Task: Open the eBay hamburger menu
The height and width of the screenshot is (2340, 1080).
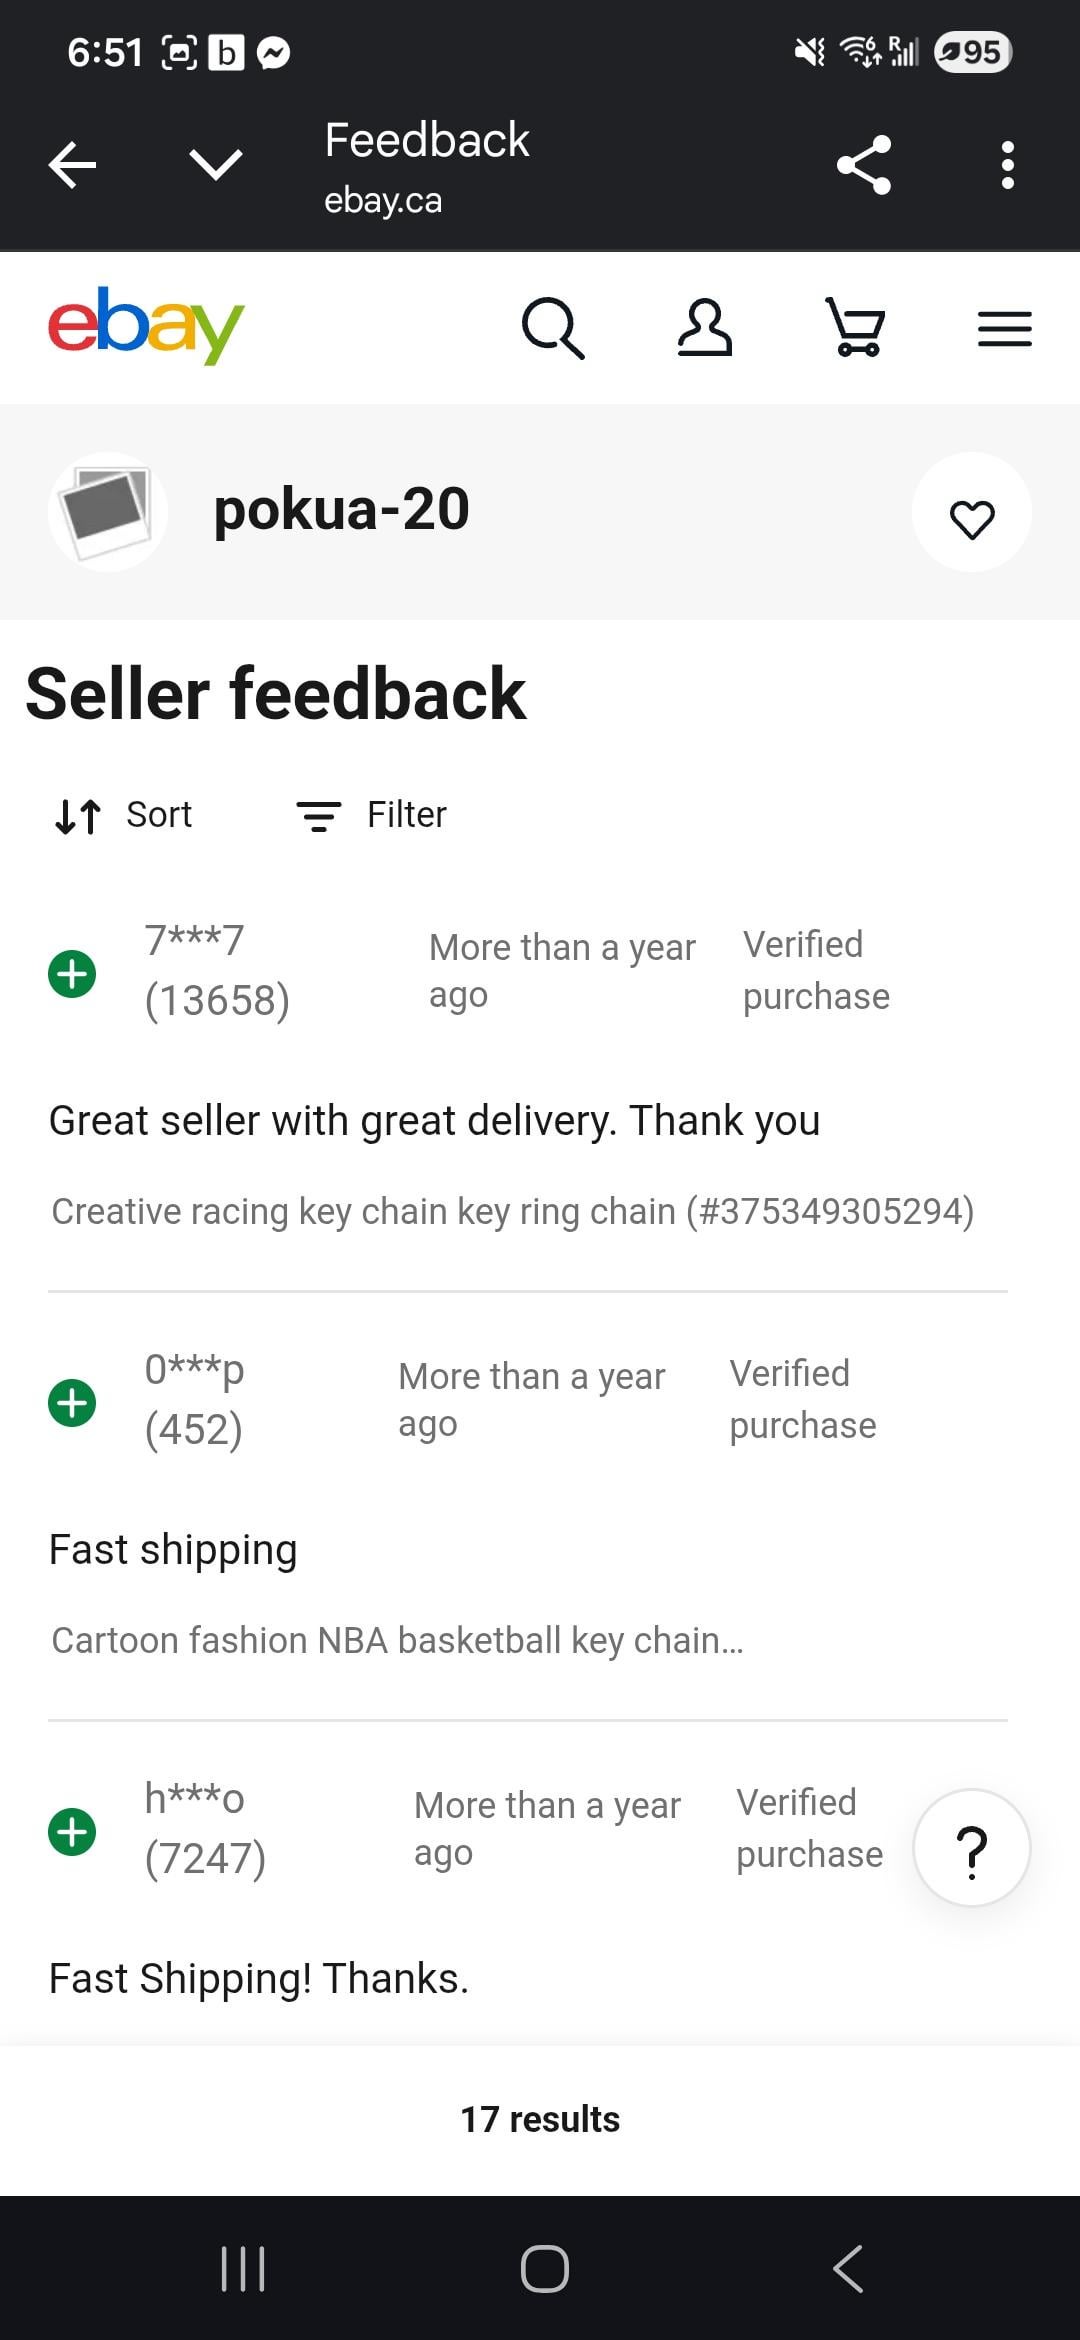Action: pyautogui.click(x=1004, y=328)
